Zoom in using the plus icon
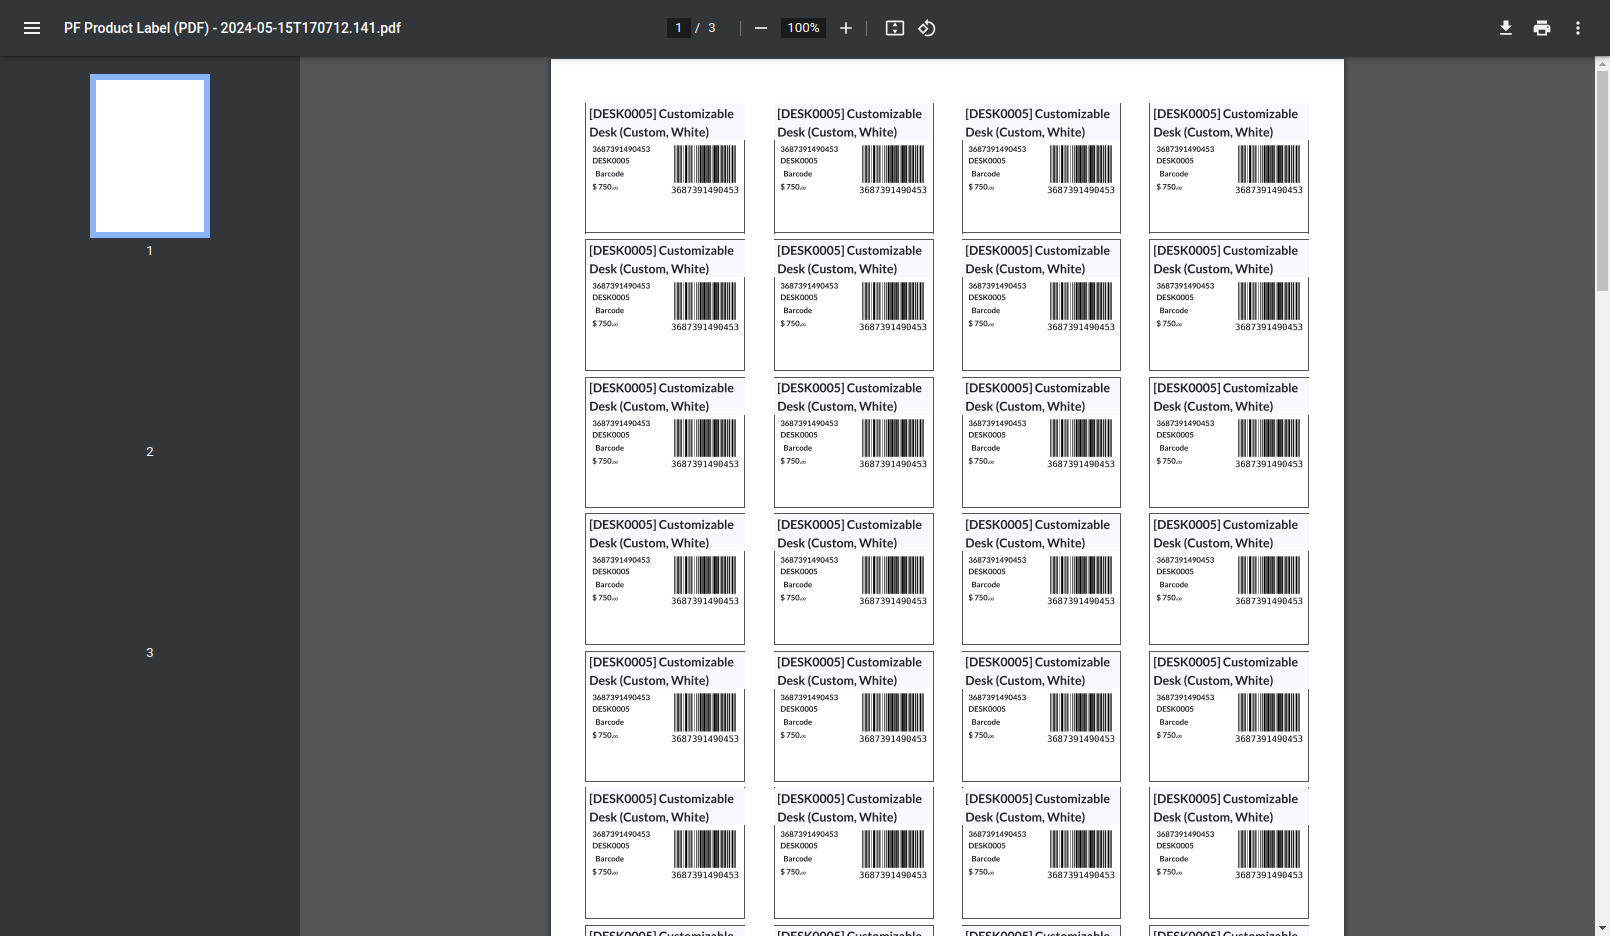The image size is (1610, 936). point(845,28)
